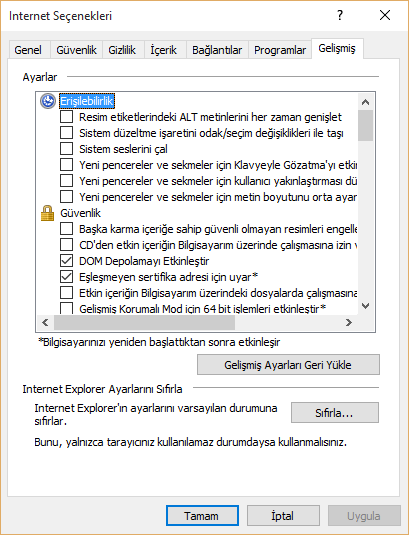Select the Gelişmiş tab

(x=337, y=48)
